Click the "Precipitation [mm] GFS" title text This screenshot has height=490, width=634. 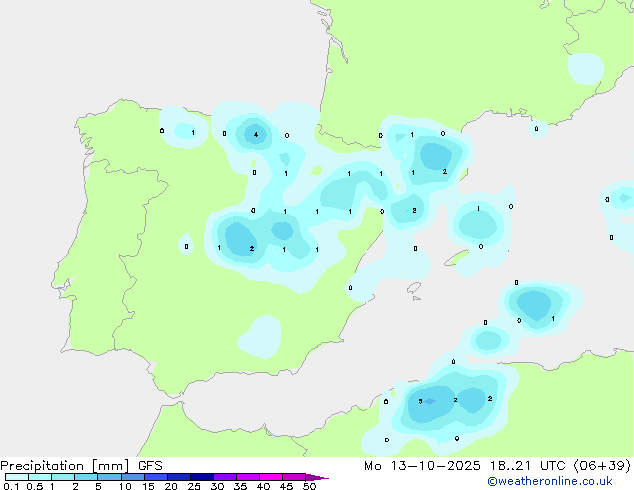pyautogui.click(x=81, y=466)
